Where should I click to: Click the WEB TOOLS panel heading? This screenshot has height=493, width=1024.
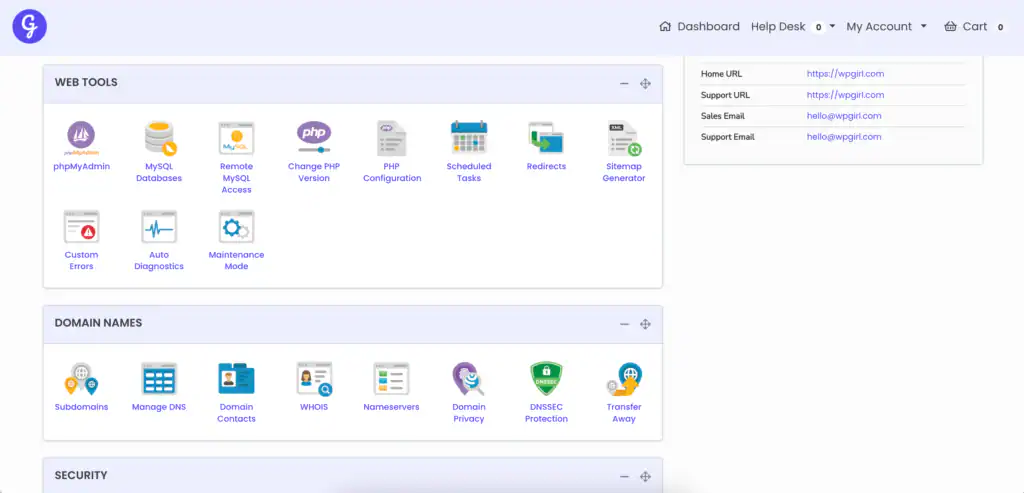(86, 82)
